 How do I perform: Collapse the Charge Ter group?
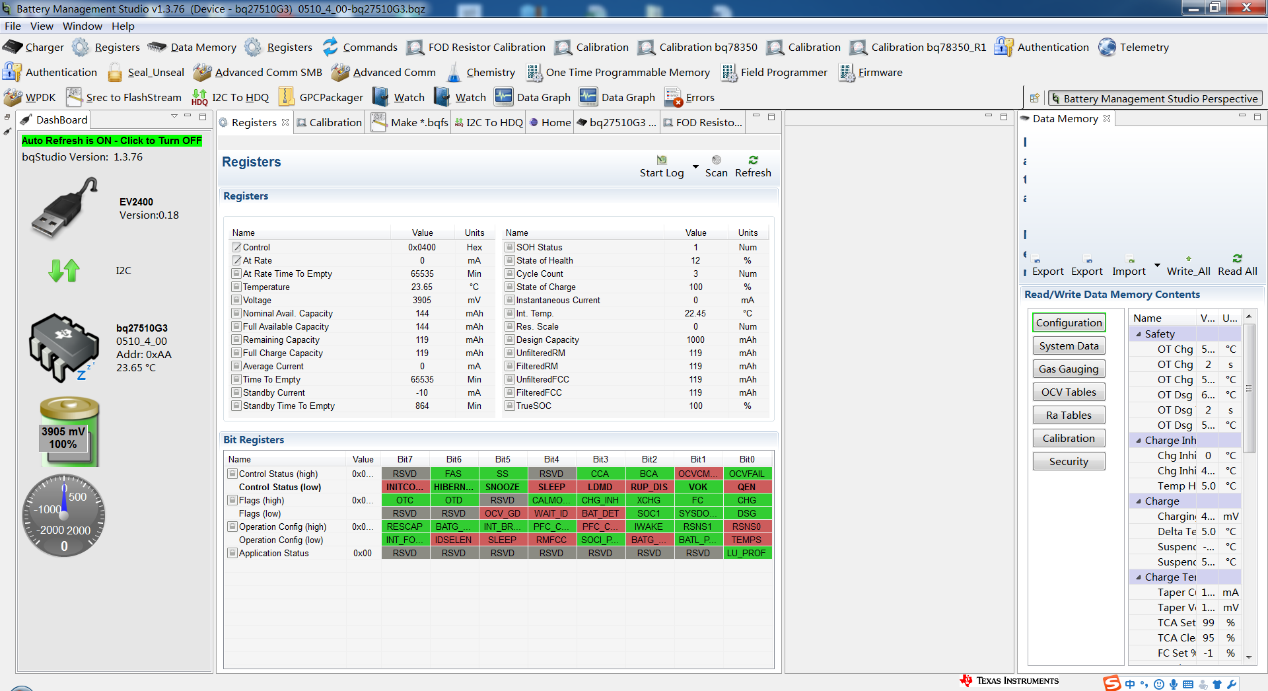pyautogui.click(x=1137, y=577)
